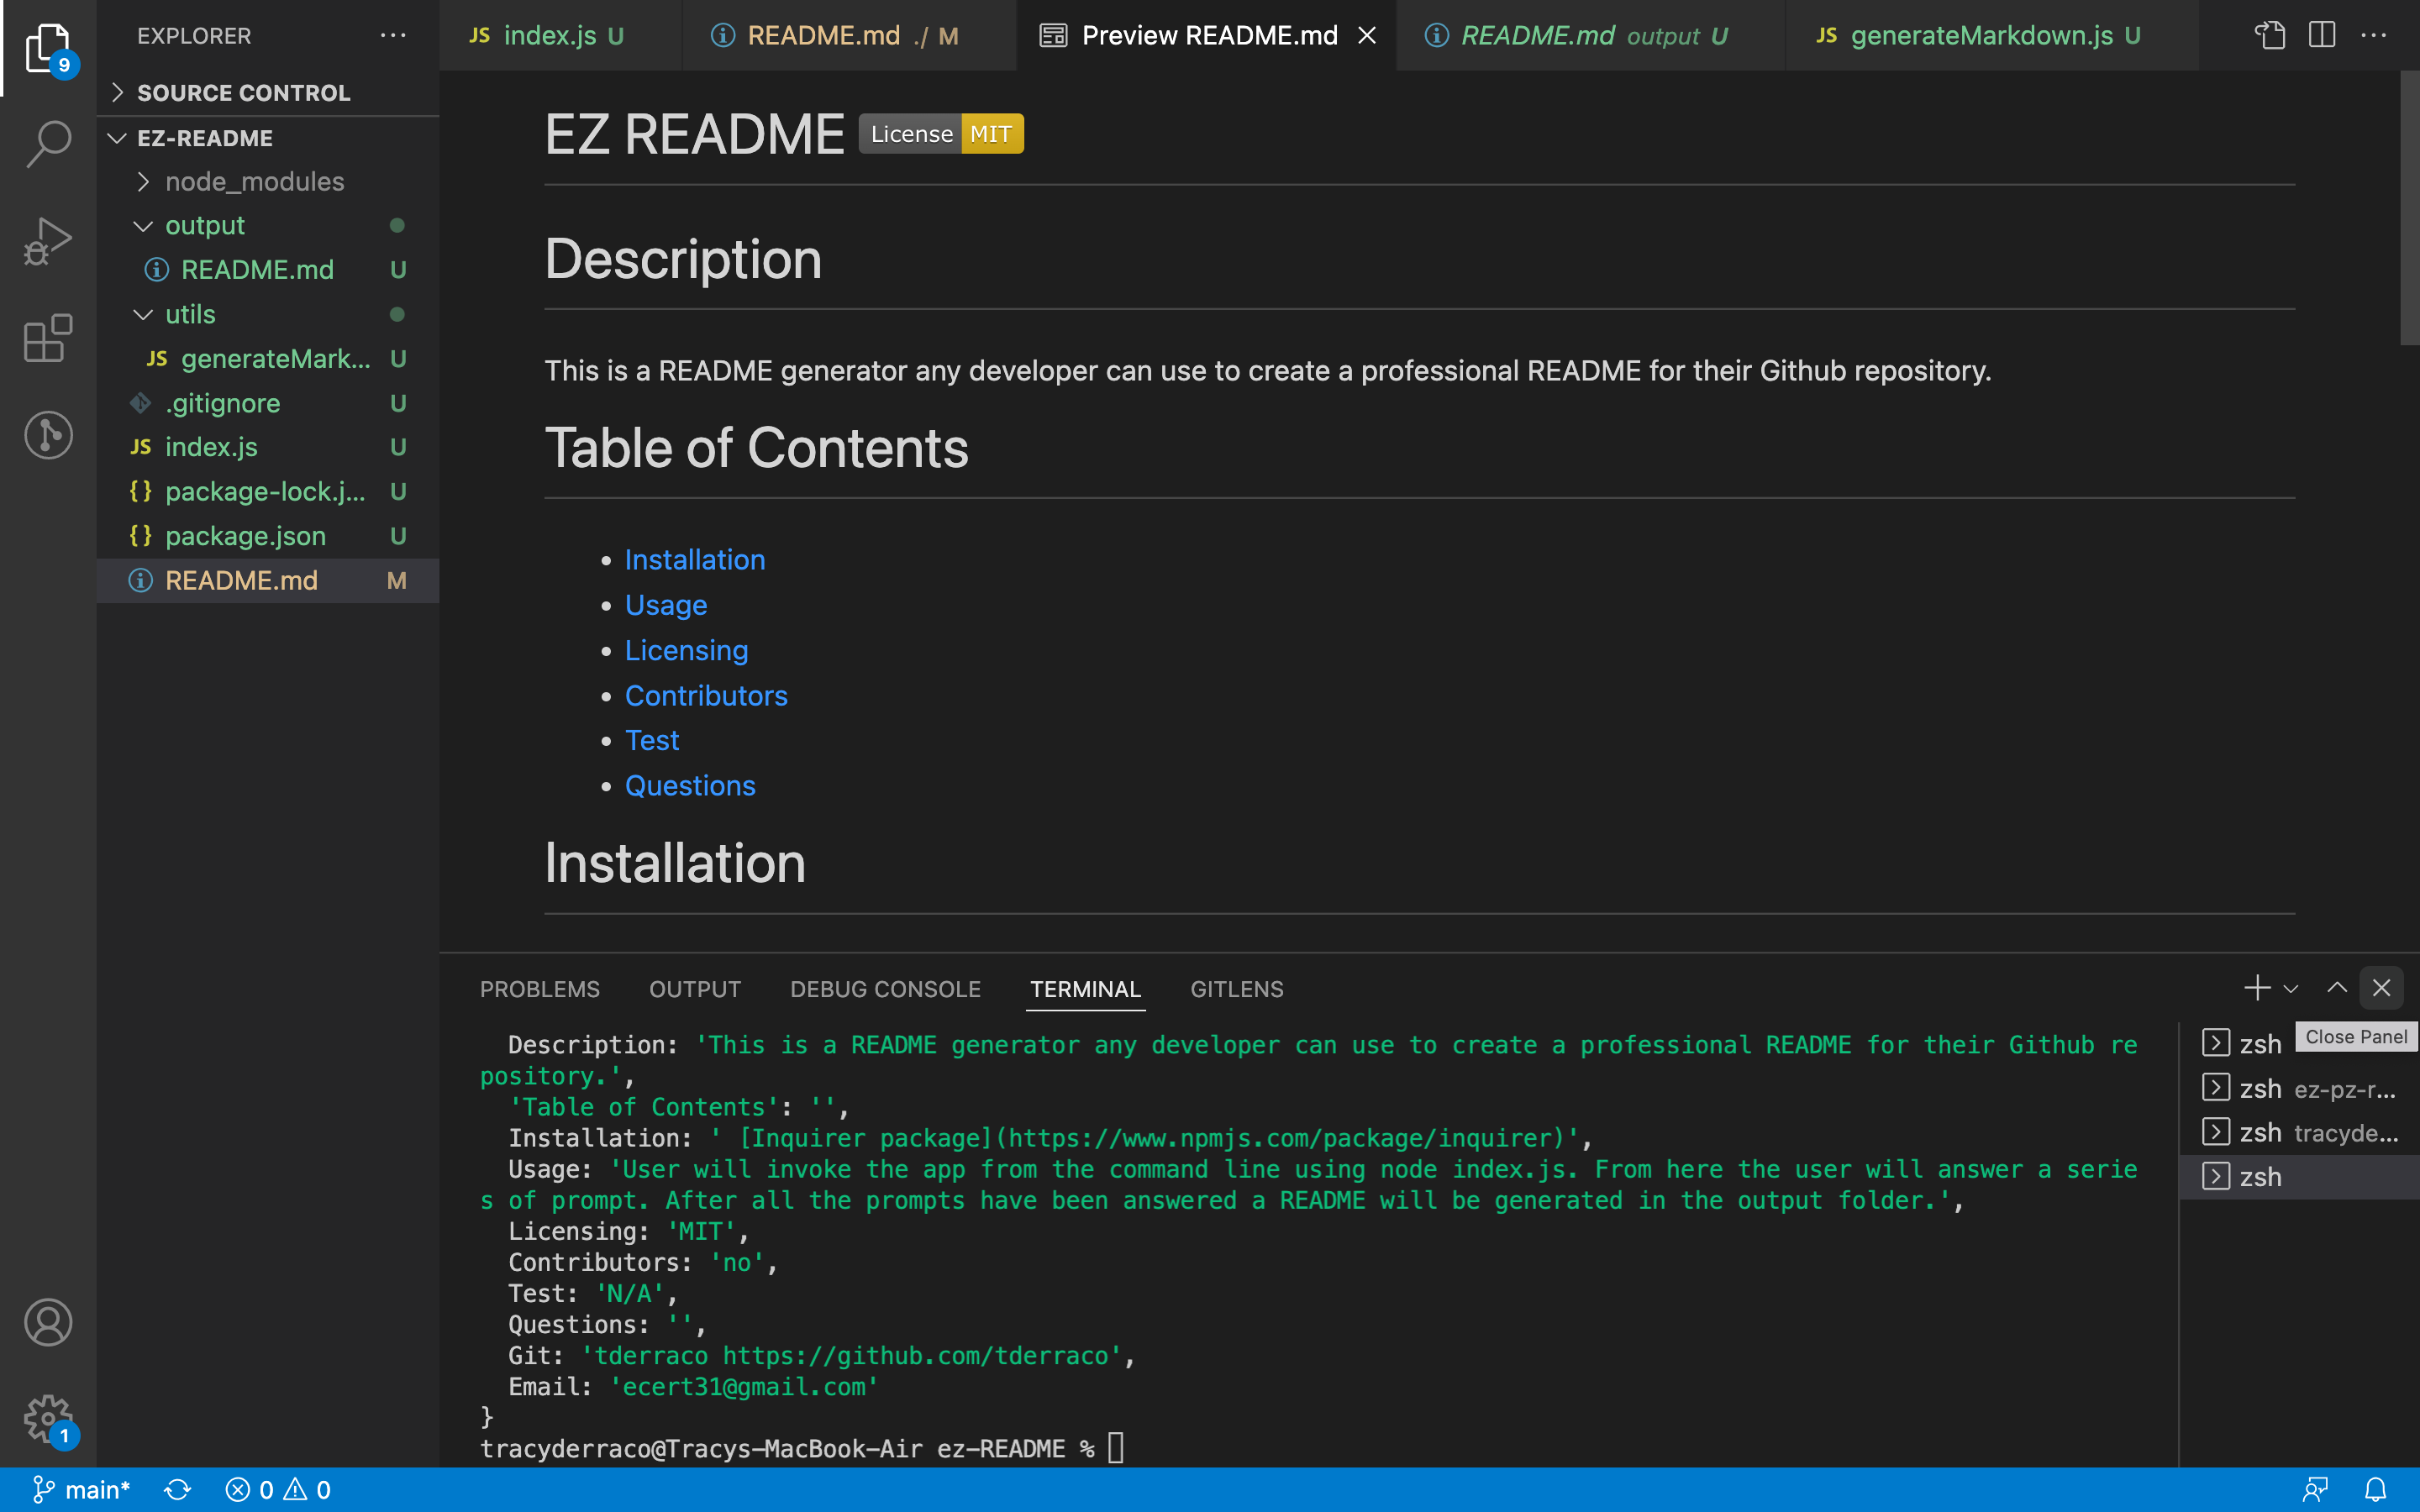Close the Preview README.md tab

coord(1367,36)
